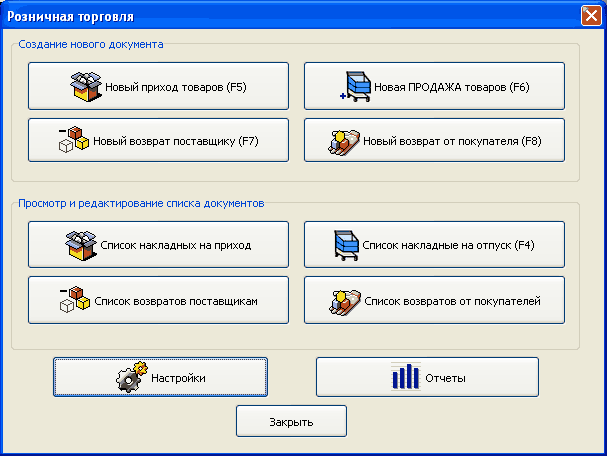Click the open box icon for new goods receipt (F5)
Image resolution: width=607 pixels, height=456 pixels.
tap(86, 87)
